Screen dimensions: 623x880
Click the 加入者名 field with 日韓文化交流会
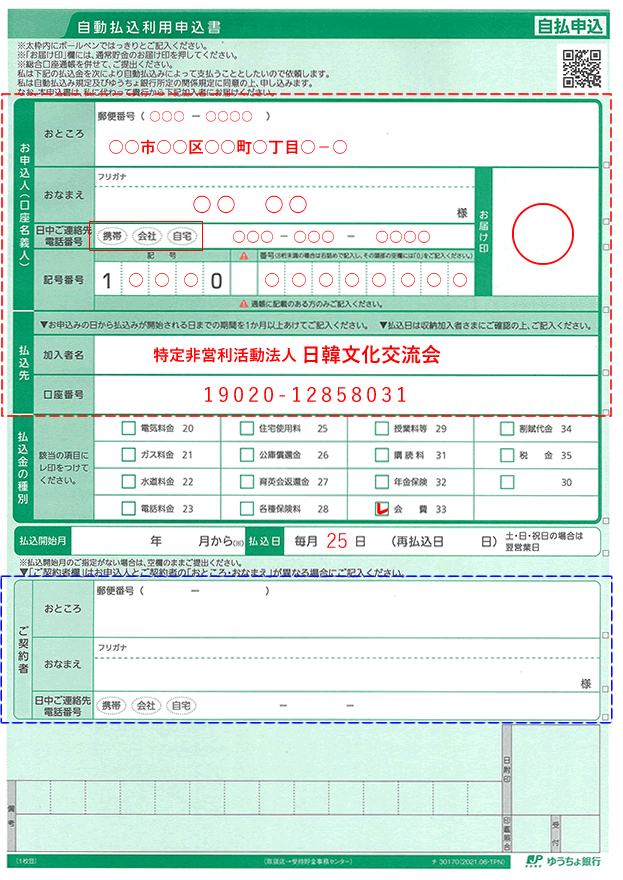click(346, 355)
